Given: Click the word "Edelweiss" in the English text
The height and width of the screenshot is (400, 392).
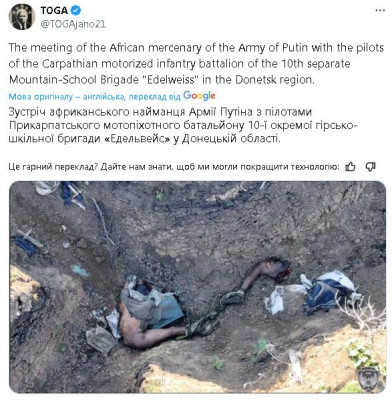Looking at the screenshot, I should 168,80.
